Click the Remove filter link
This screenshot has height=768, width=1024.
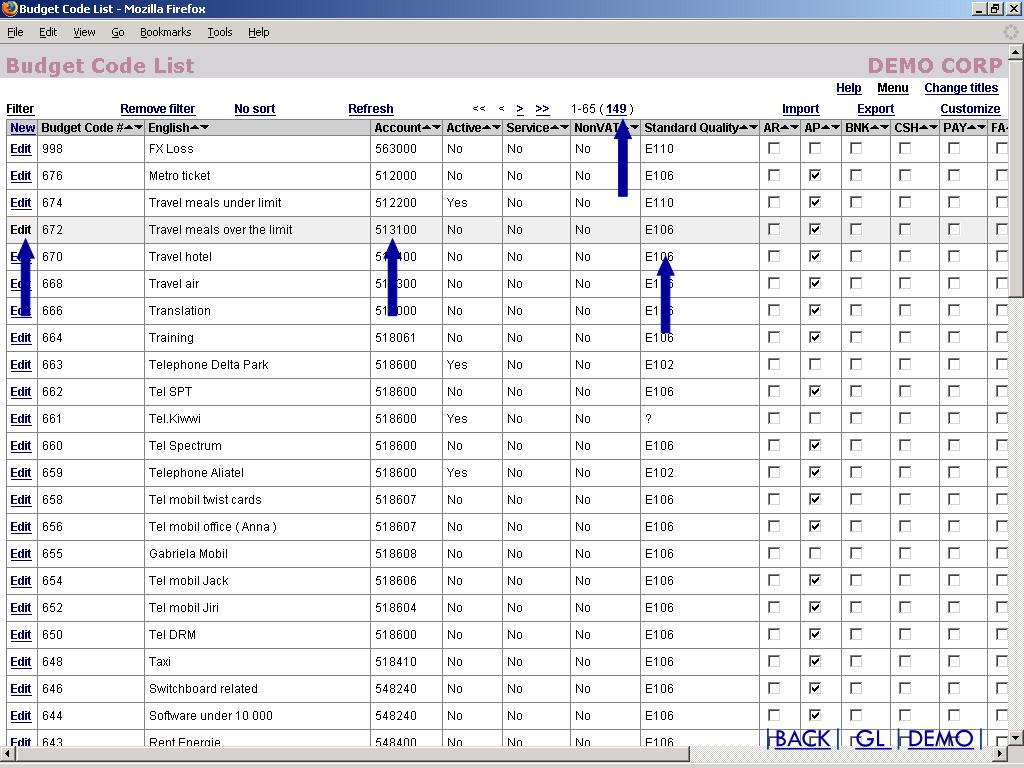click(157, 109)
